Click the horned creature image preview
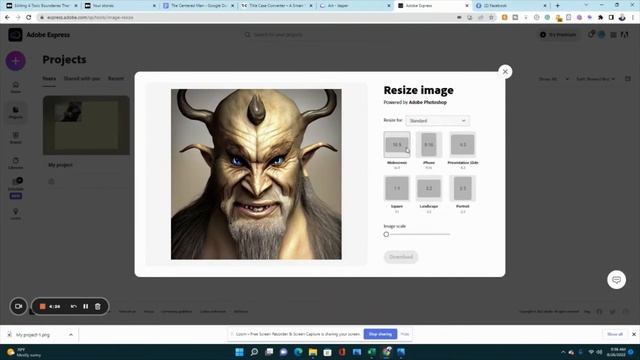 (256, 174)
